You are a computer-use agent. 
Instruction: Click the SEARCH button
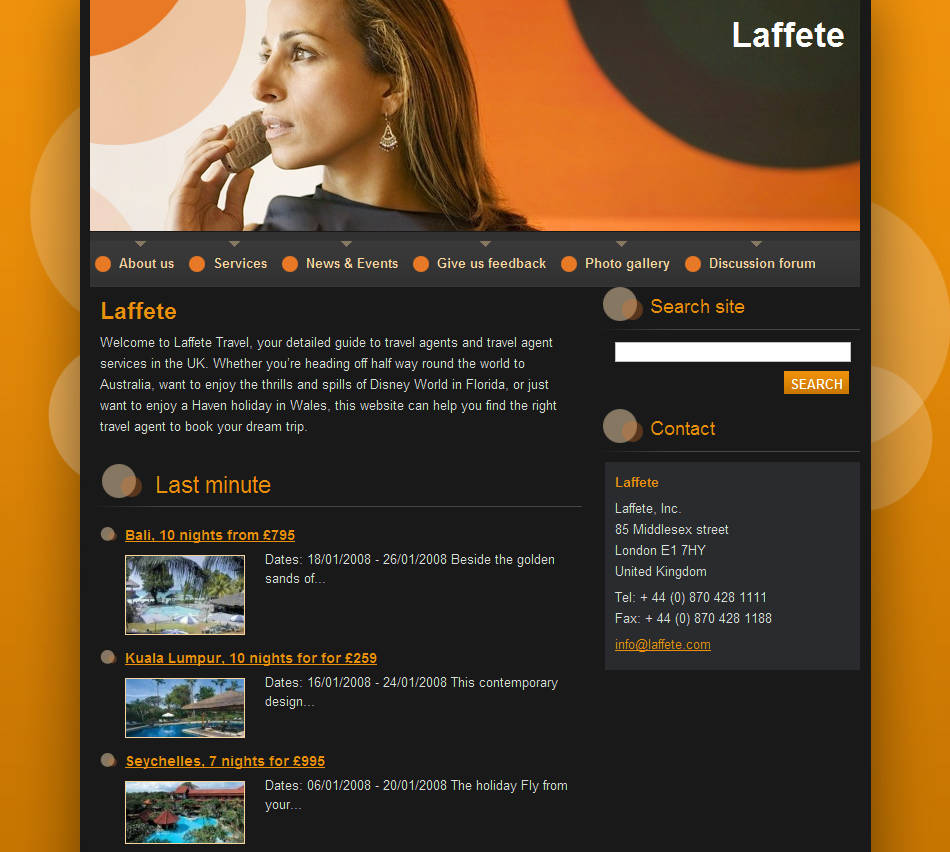tap(816, 383)
